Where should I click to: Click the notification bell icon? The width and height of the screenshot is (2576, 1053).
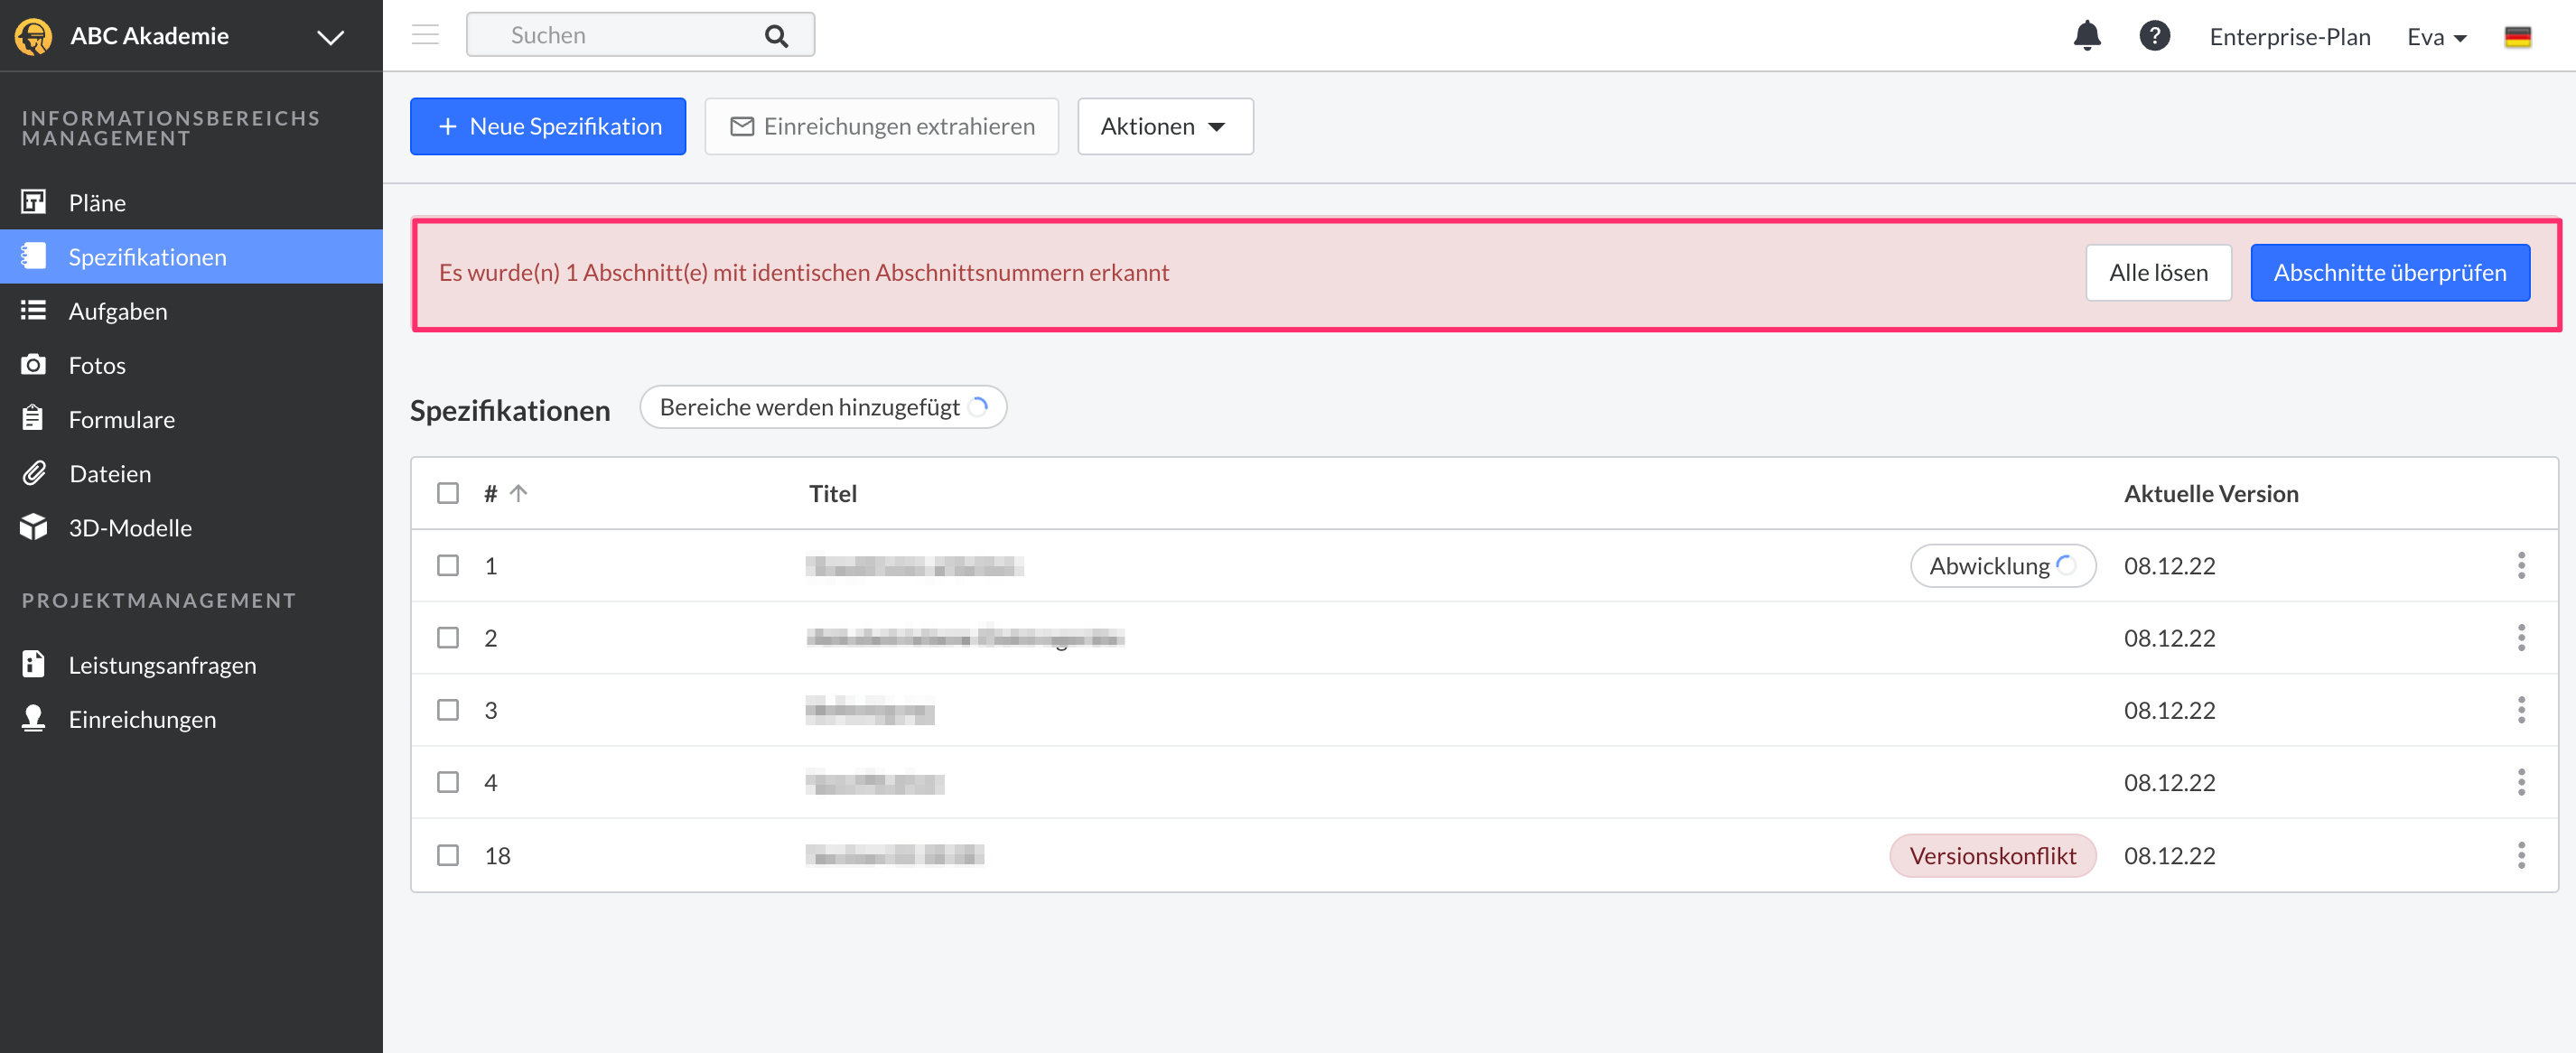point(2086,36)
